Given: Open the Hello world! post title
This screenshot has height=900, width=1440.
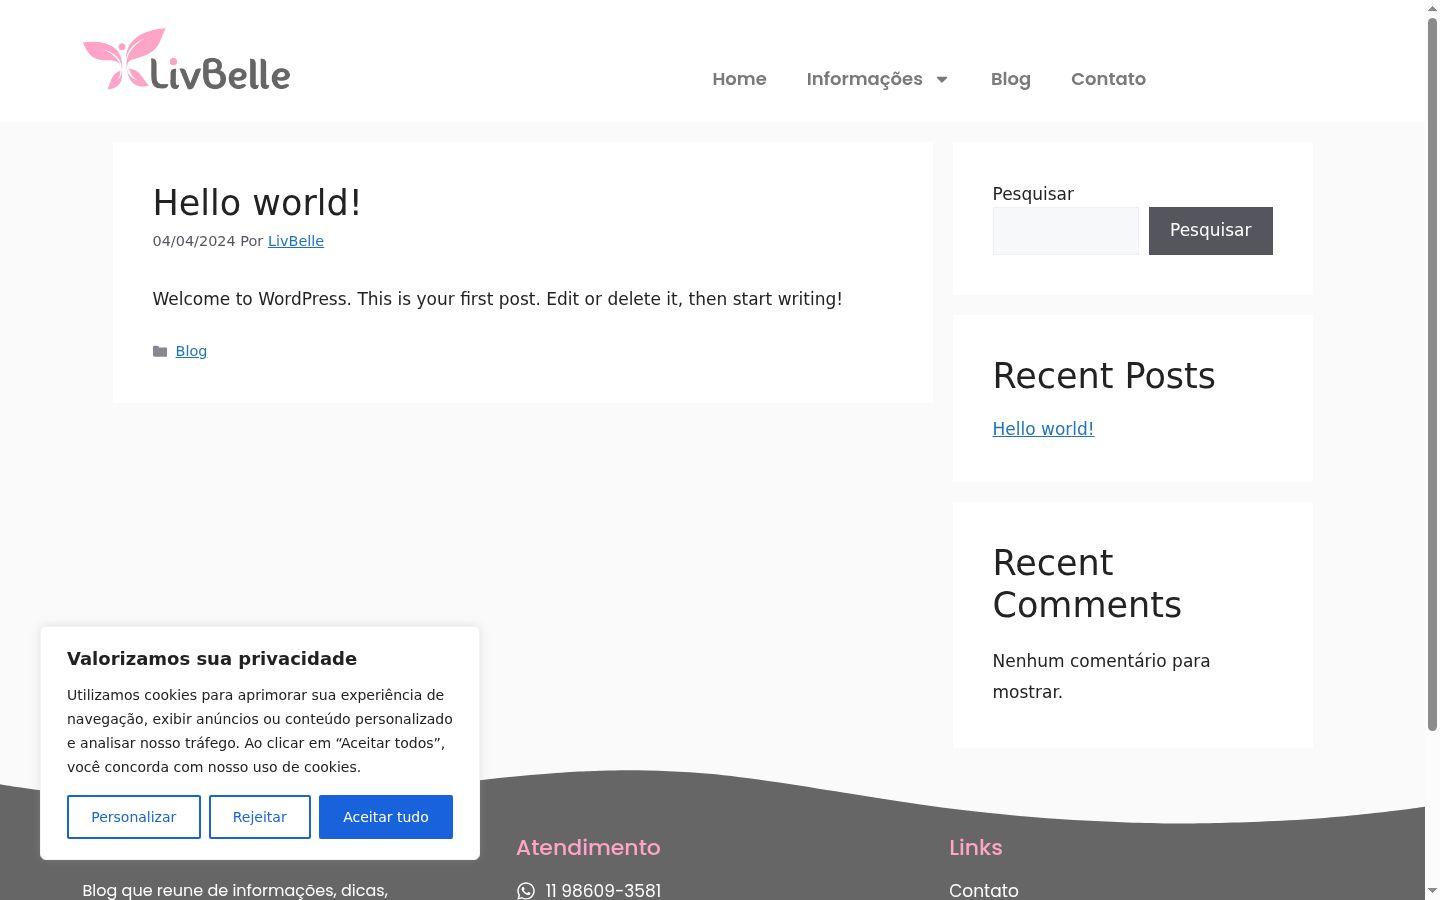Looking at the screenshot, I should [257, 203].
